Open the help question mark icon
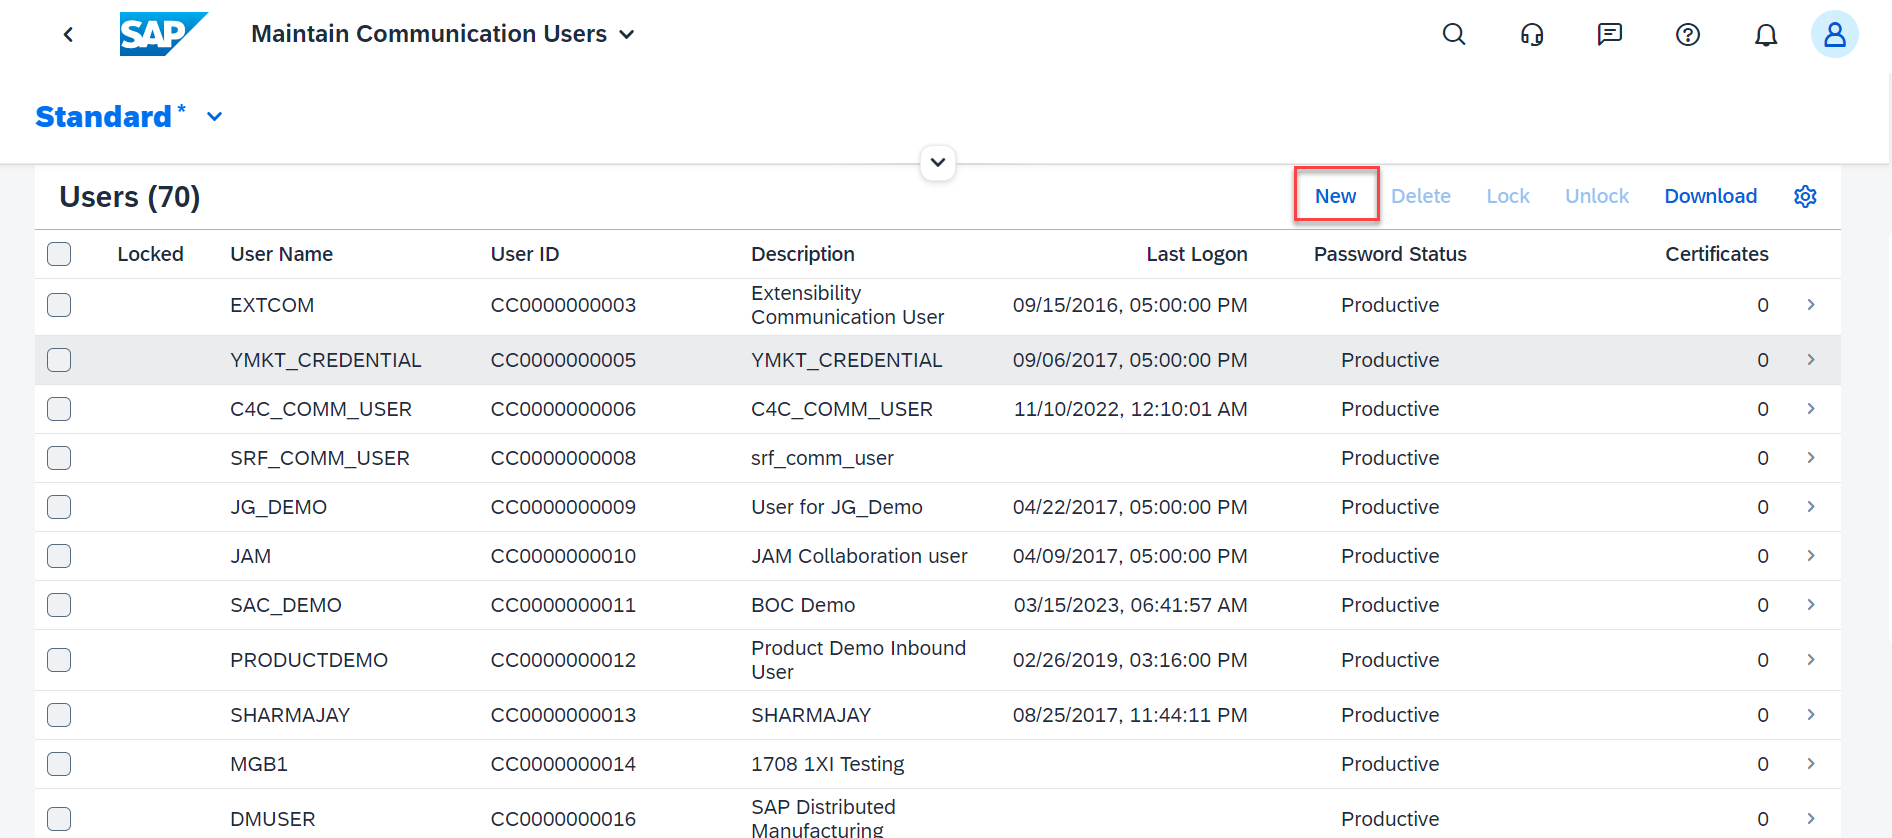This screenshot has width=1892, height=838. [1688, 35]
